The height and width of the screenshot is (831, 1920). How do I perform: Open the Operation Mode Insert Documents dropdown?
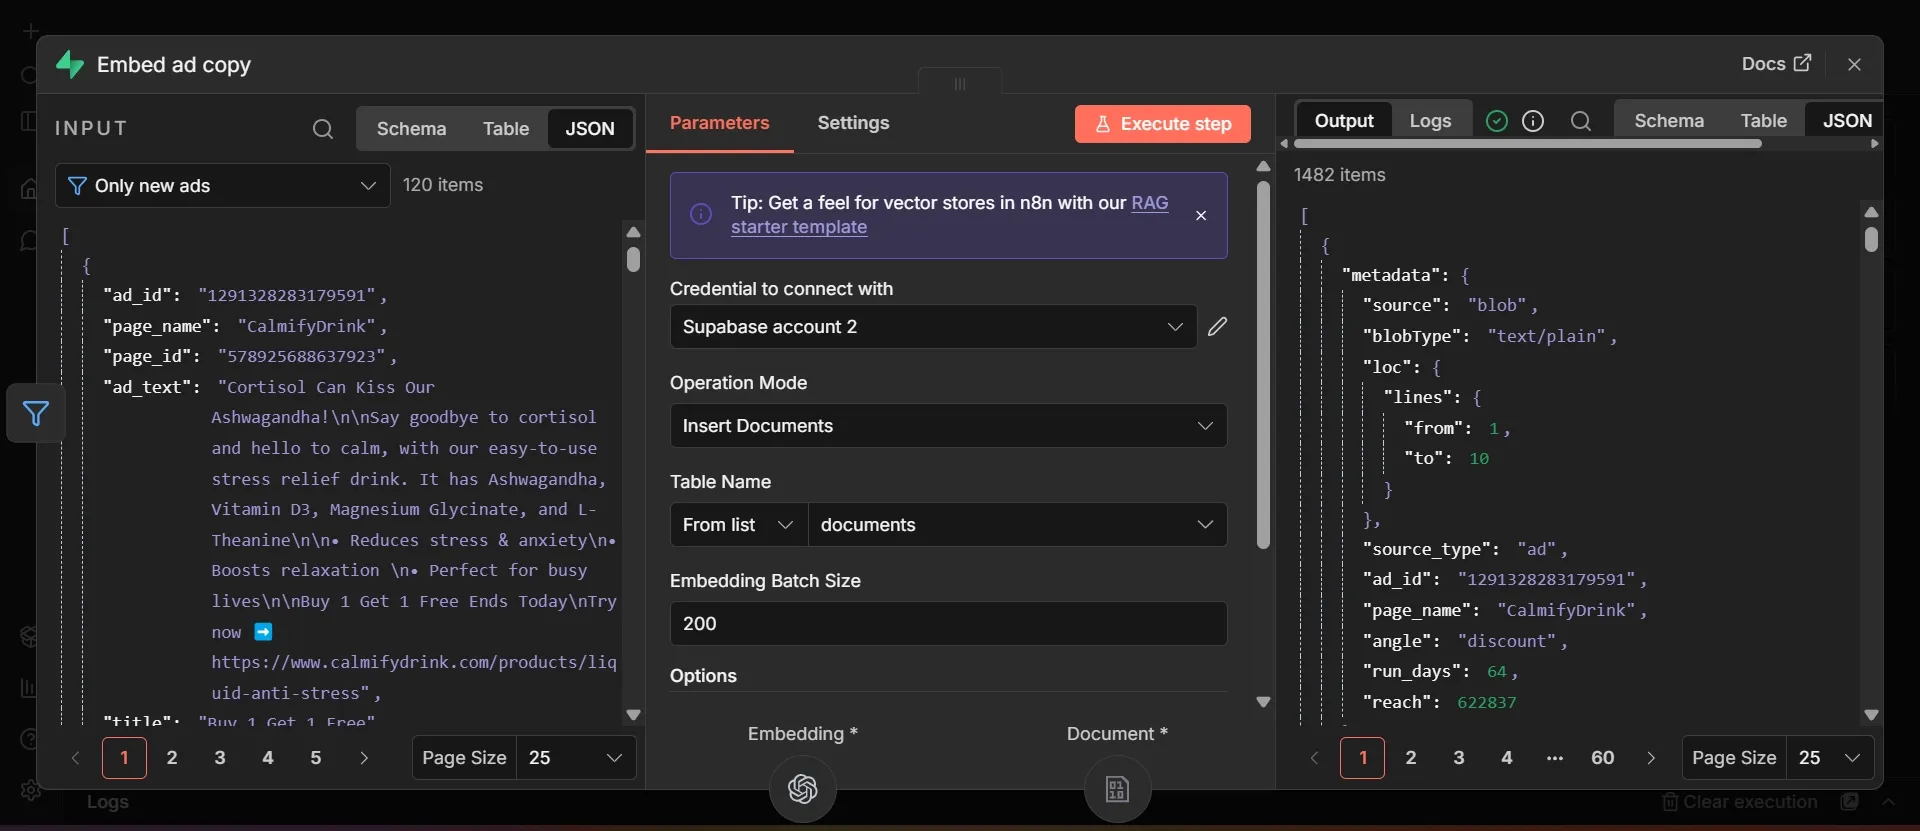(x=948, y=426)
